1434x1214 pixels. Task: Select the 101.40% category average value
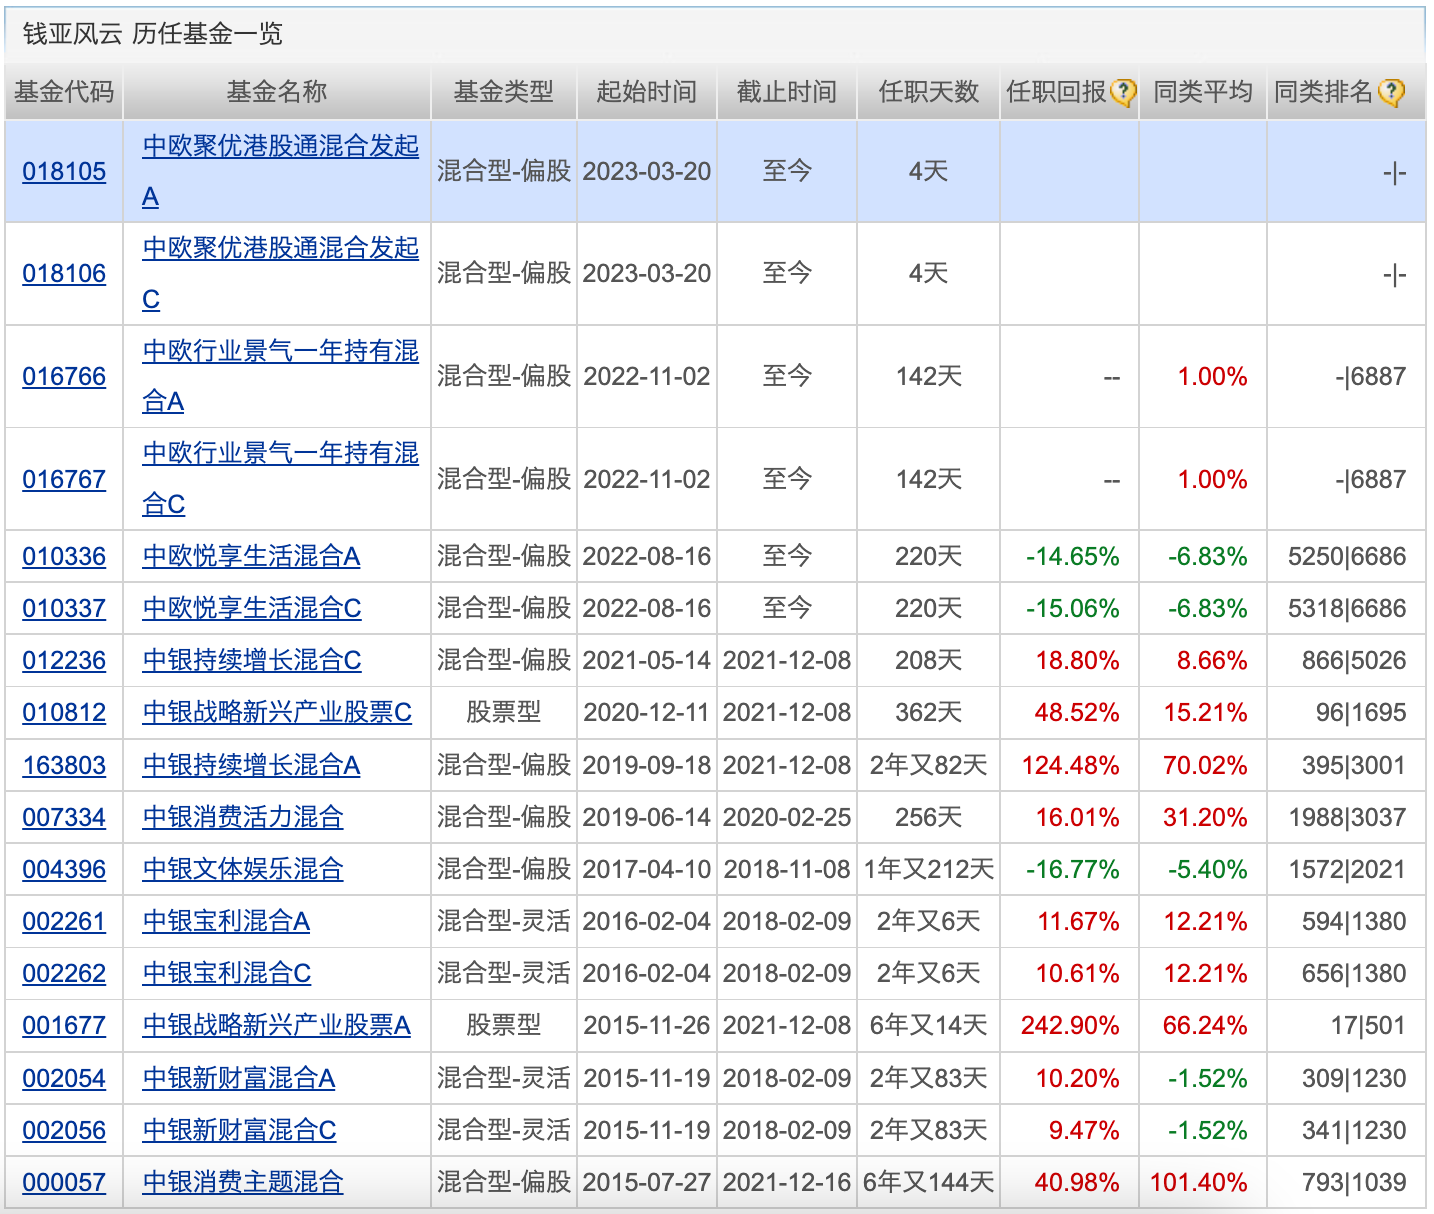point(1199,1182)
